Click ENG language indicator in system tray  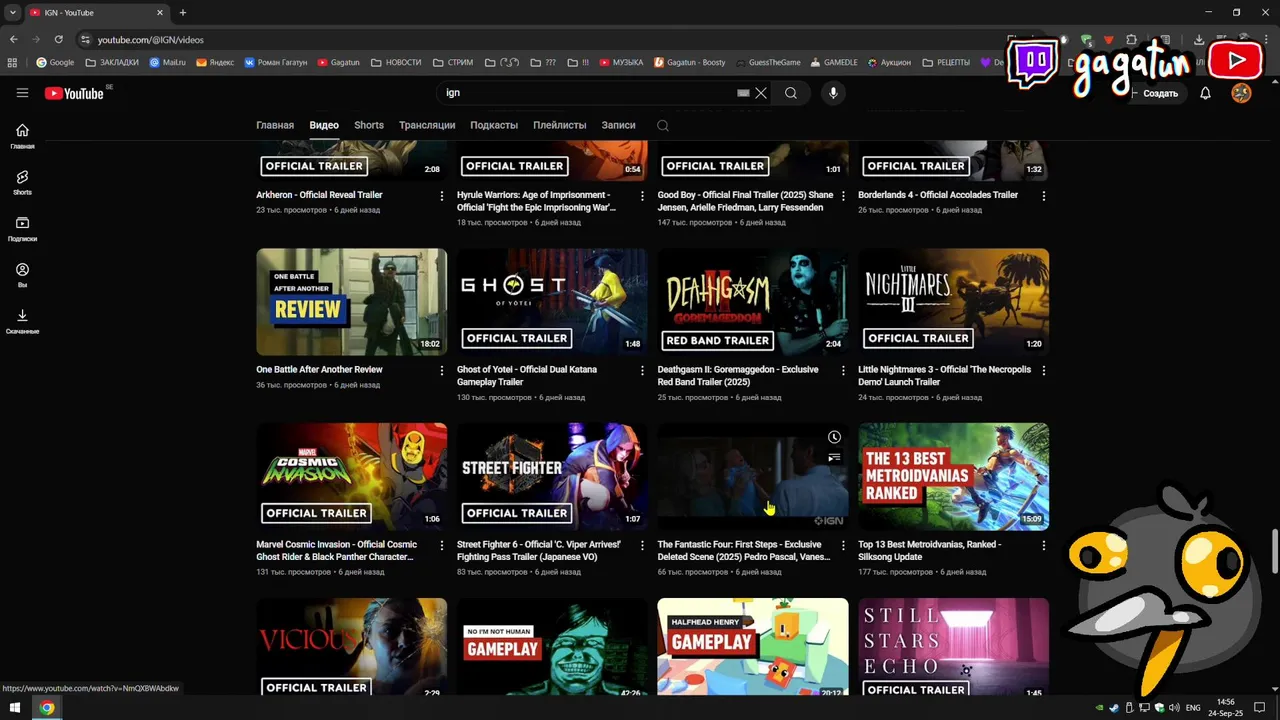pyautogui.click(x=1193, y=707)
